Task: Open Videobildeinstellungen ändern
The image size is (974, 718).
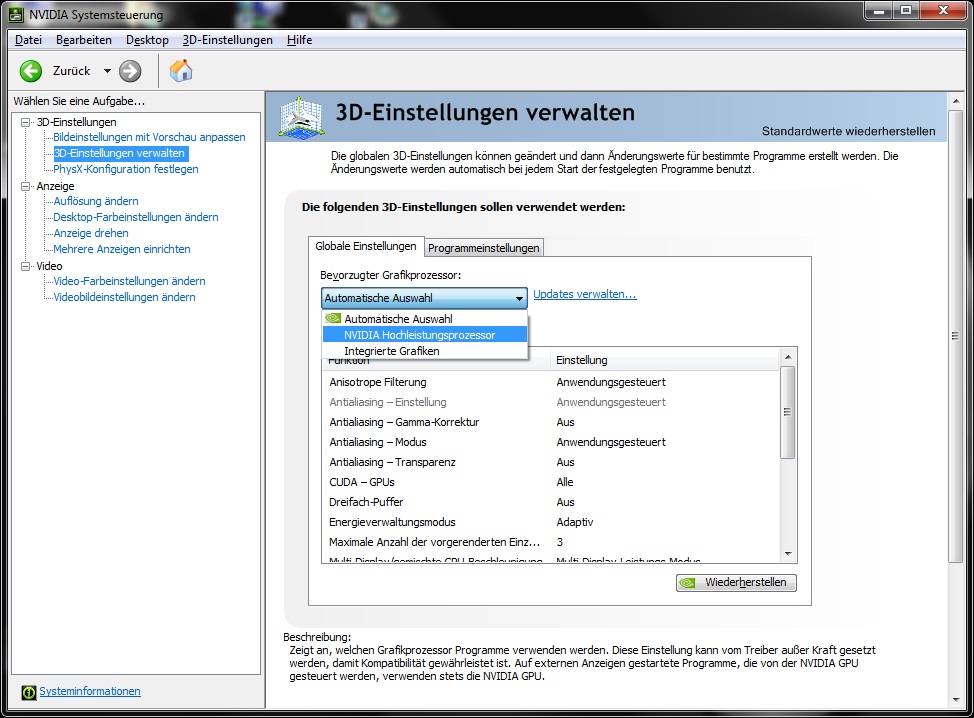Action: (x=124, y=298)
